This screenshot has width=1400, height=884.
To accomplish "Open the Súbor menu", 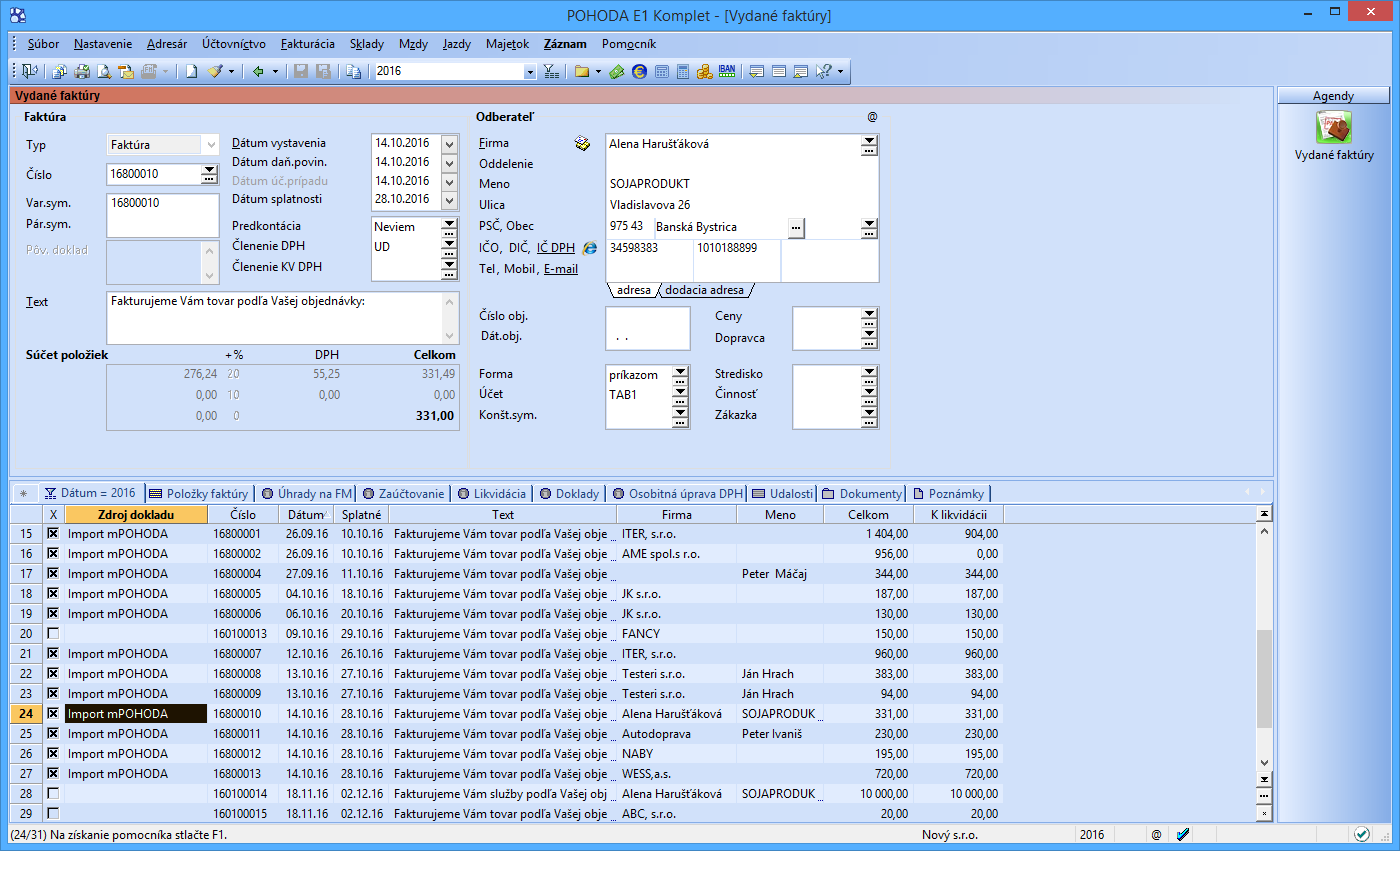I will pyautogui.click(x=43, y=44).
